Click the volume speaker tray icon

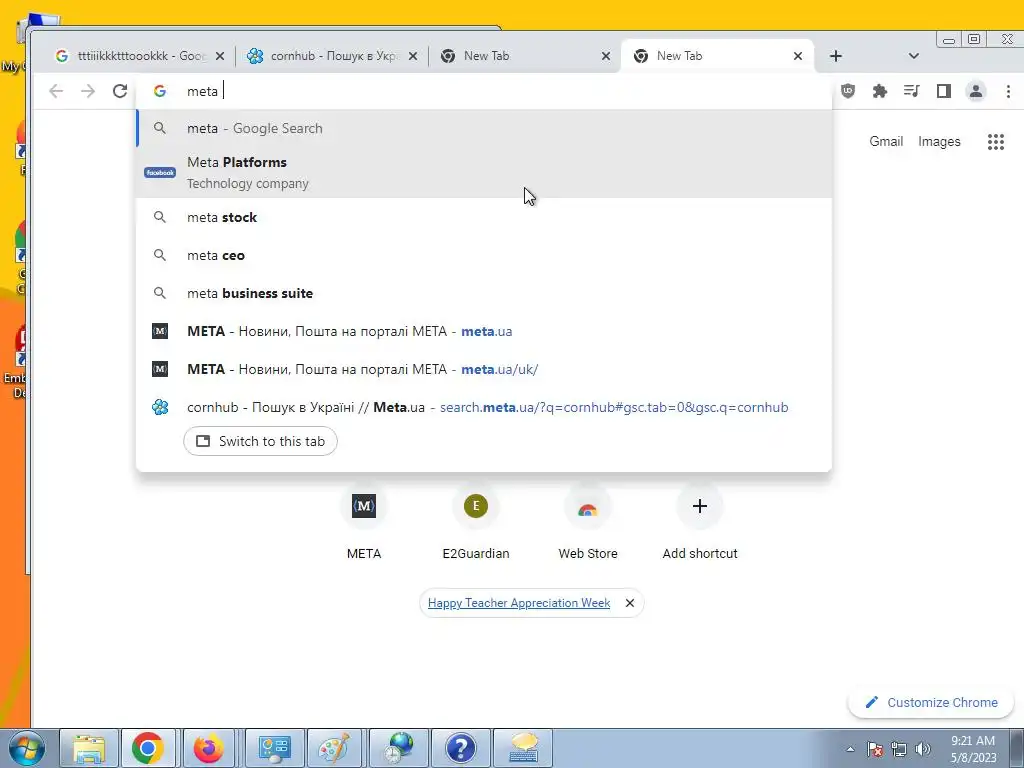click(x=923, y=749)
